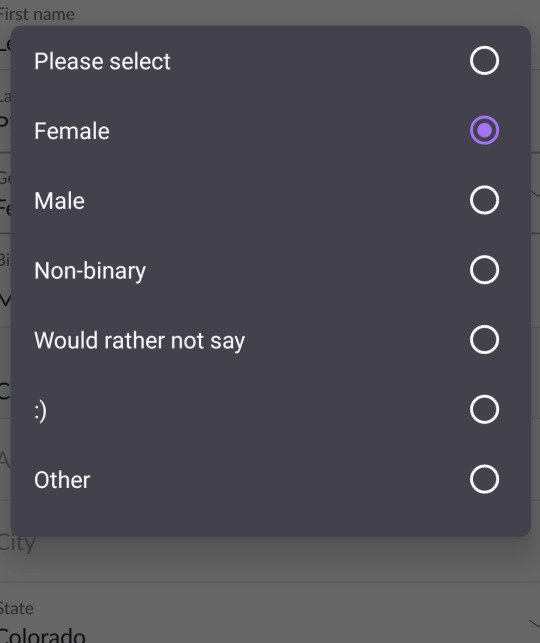Expand the Gender dropdown chevron behind dialog
Viewport: 540px width, 643px height.
point(535,193)
